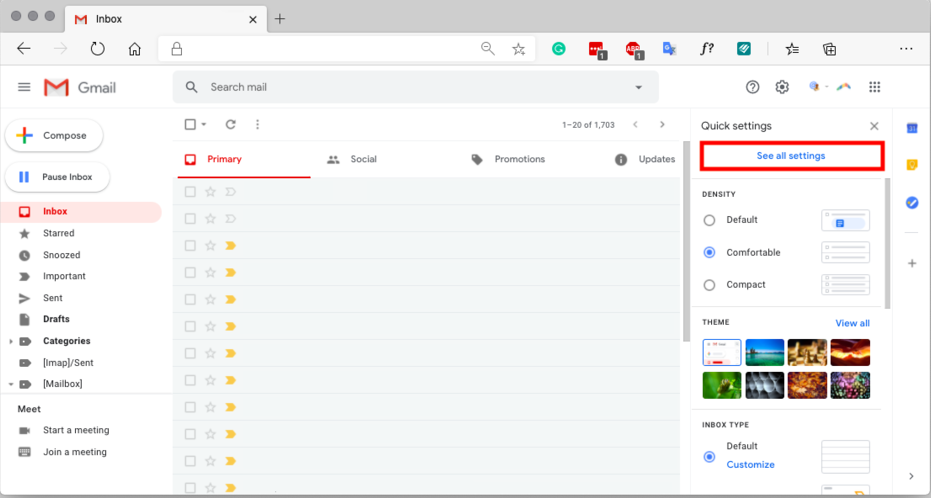Click the Google Translate extension icon
This screenshot has height=498, width=931.
click(x=670, y=49)
